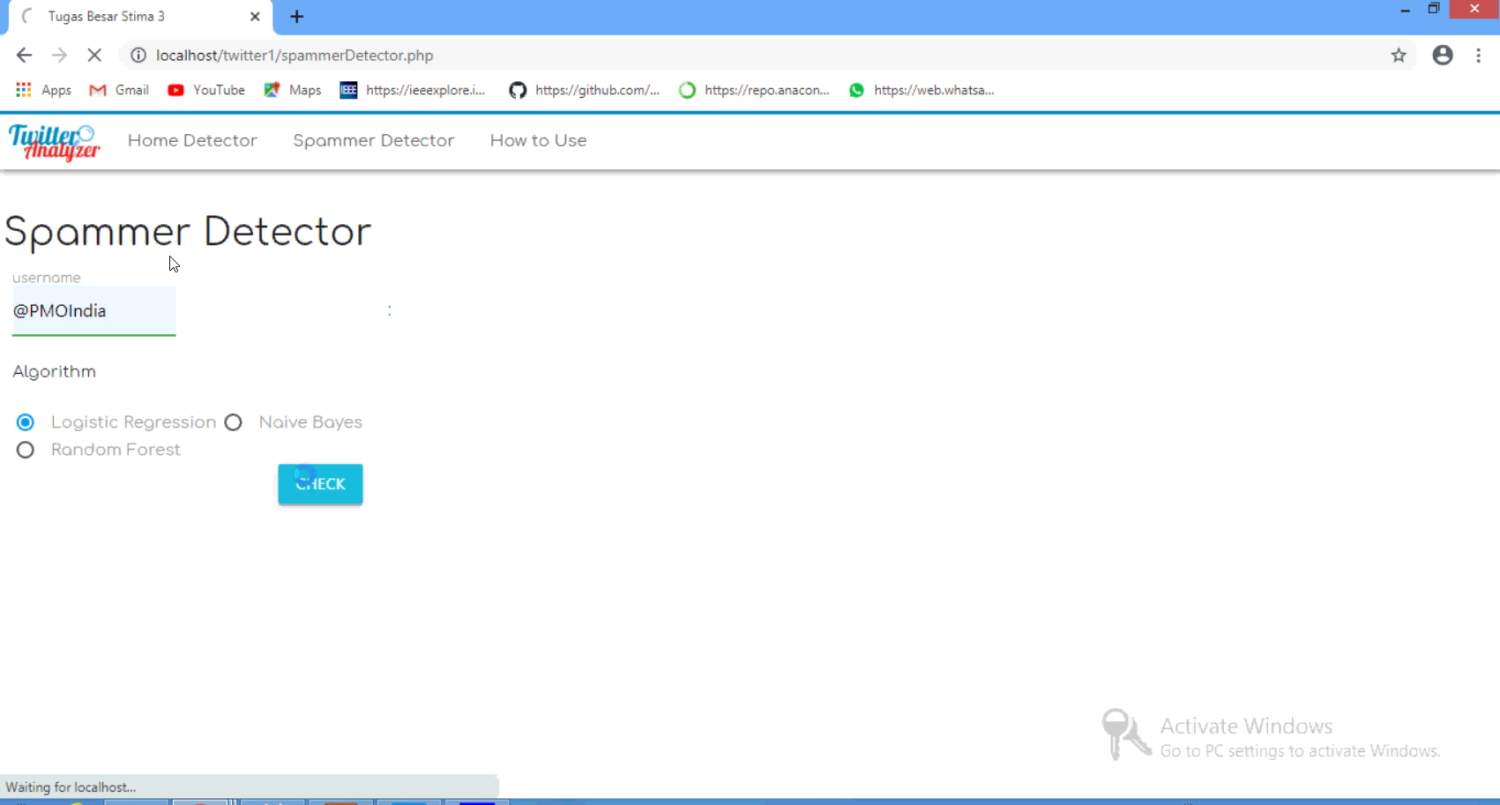Click the CHECK button
The height and width of the screenshot is (805, 1500).
coord(320,484)
